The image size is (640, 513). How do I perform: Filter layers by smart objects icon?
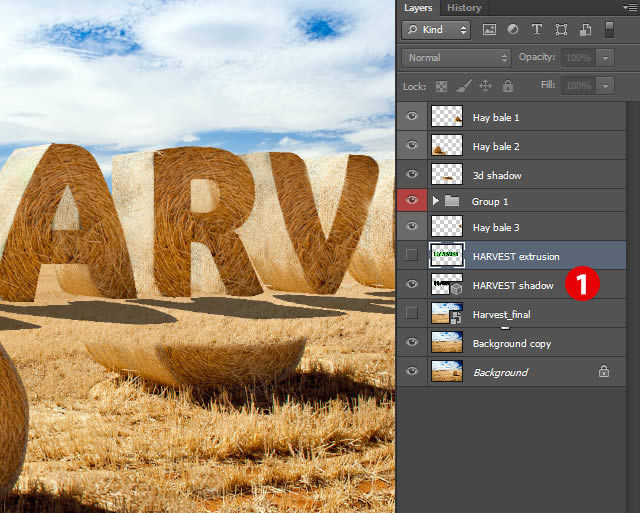tap(585, 29)
